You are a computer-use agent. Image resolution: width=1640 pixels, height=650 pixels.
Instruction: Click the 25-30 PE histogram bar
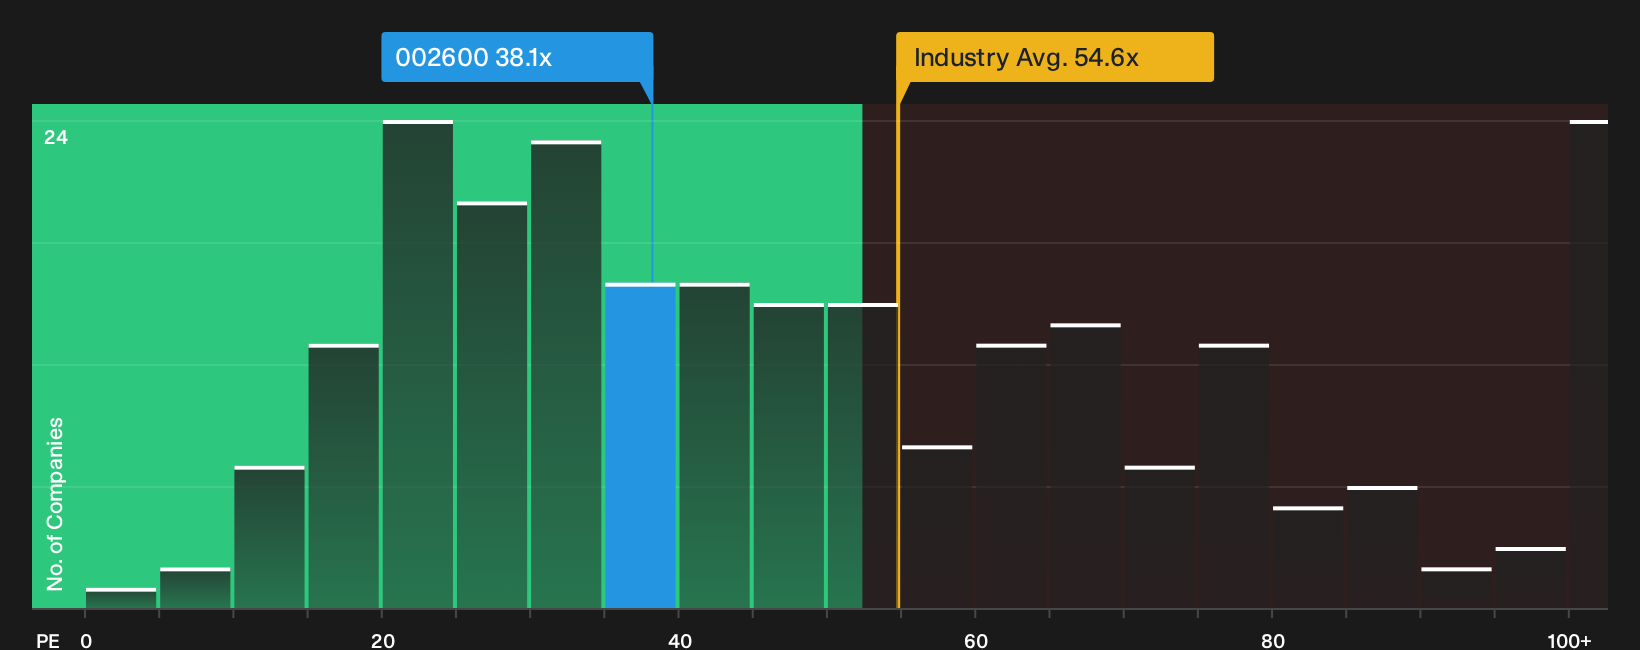(492, 405)
